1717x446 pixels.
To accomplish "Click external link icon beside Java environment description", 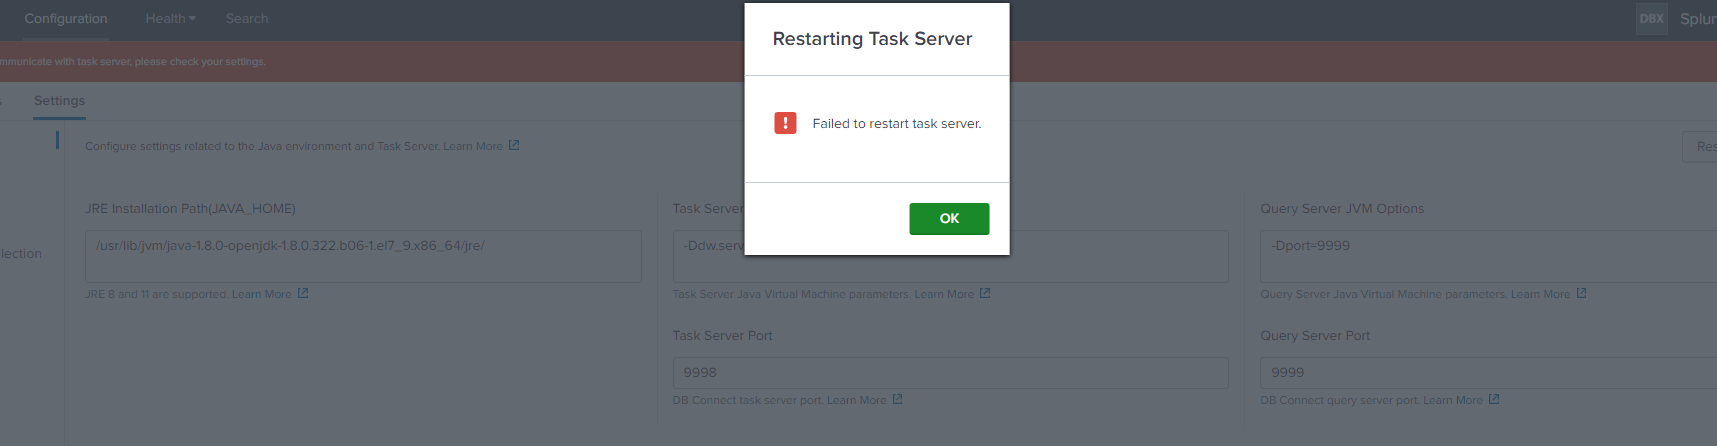I will [x=514, y=146].
